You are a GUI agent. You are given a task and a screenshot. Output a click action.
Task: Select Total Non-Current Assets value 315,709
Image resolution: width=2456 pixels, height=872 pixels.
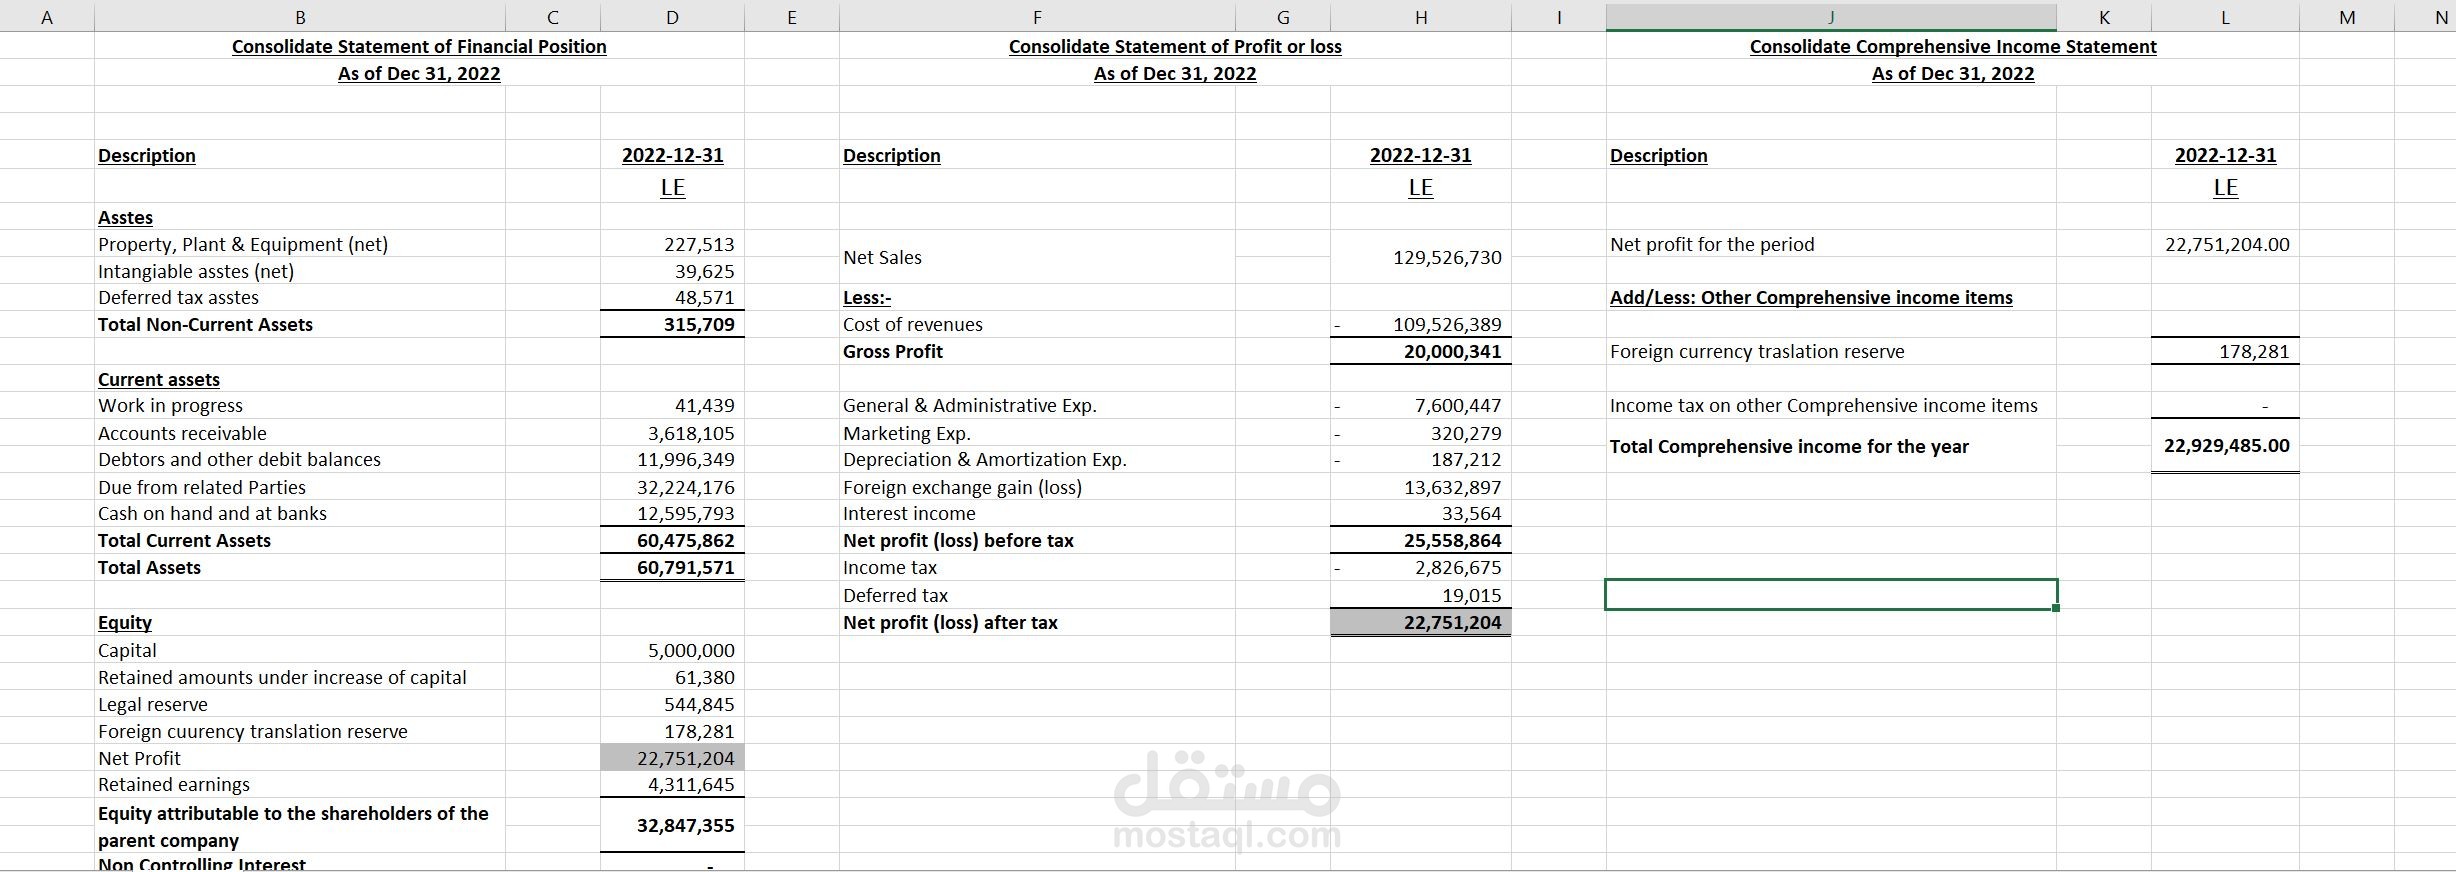pos(699,324)
